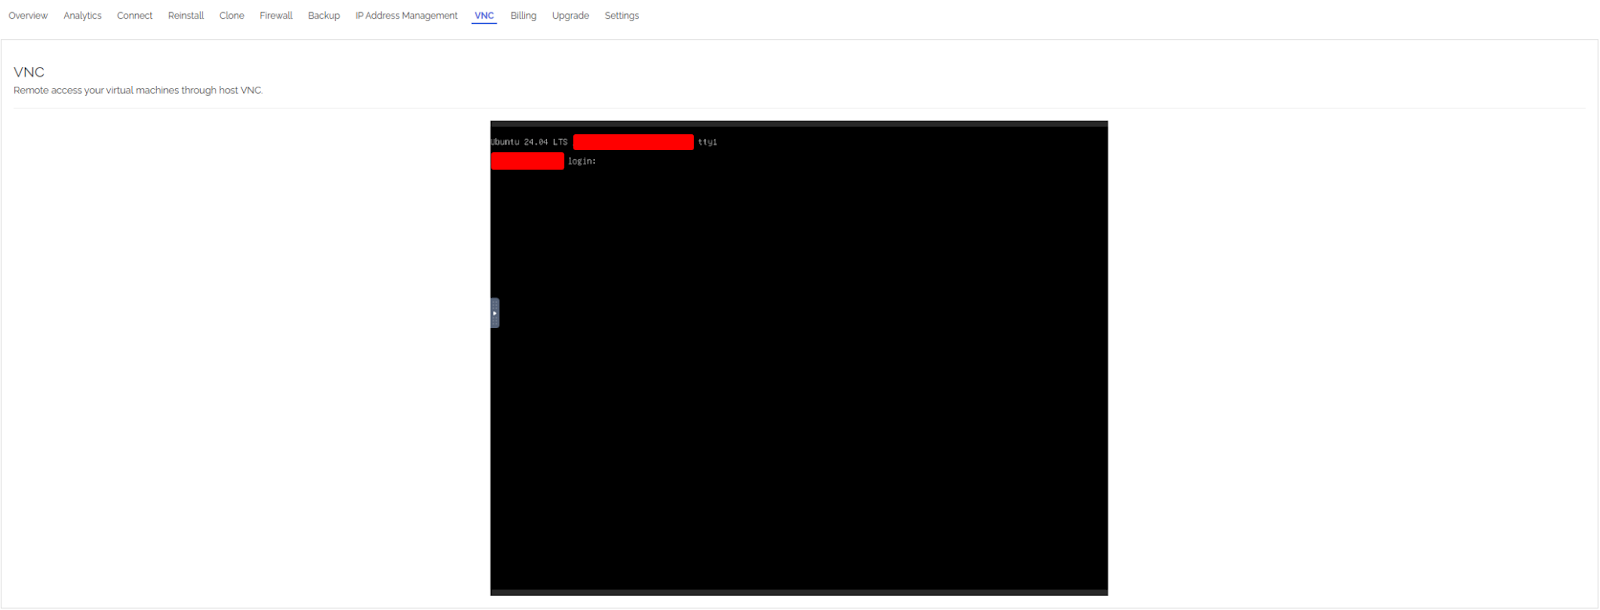Open the Reinstall tab
The width and height of the screenshot is (1600, 610).
[186, 16]
